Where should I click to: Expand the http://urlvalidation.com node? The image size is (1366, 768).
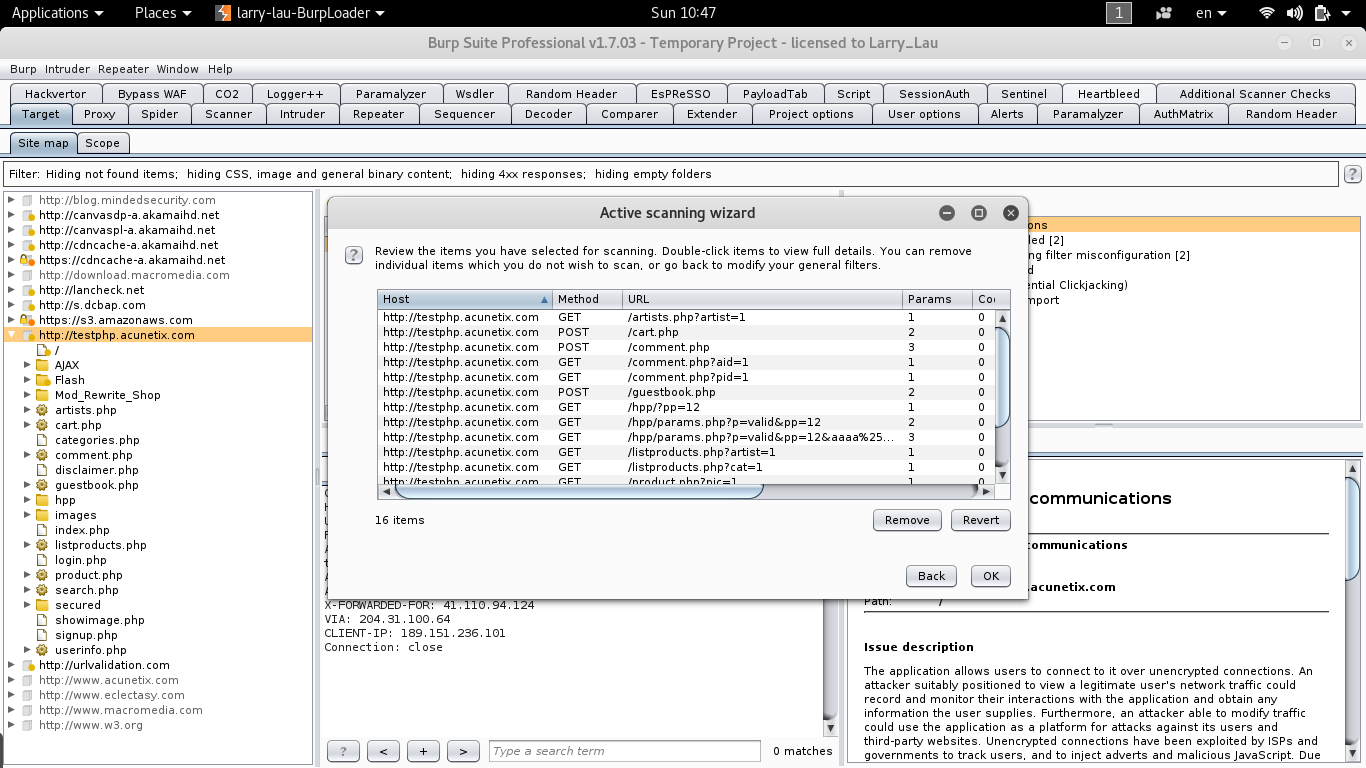click(x=12, y=665)
